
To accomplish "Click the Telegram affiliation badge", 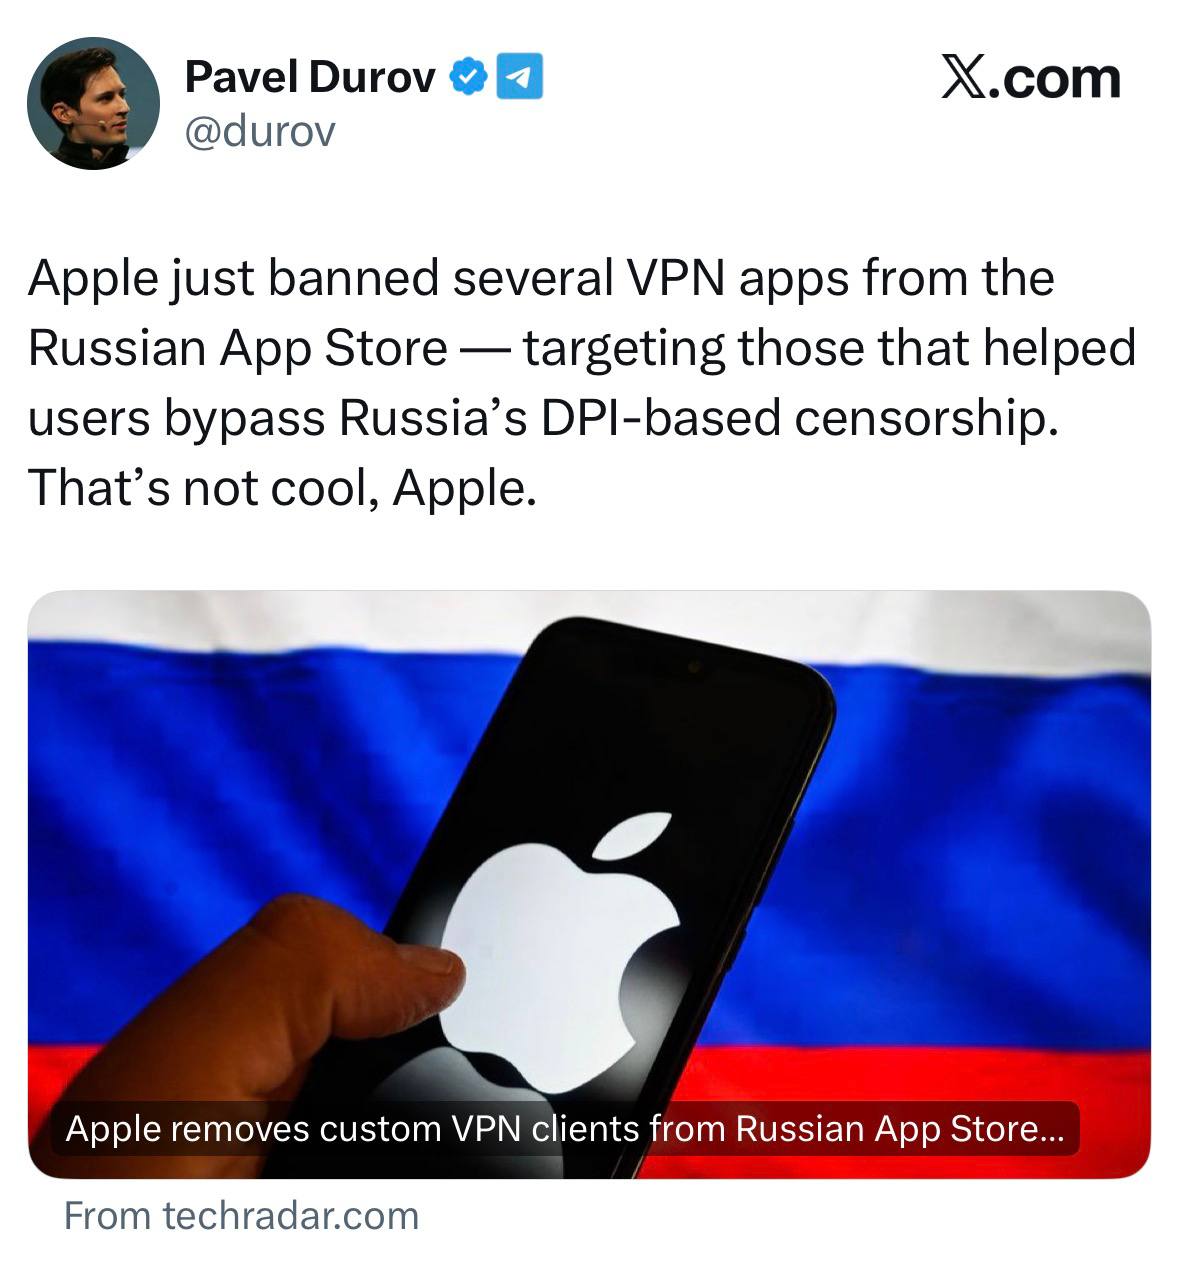I will [520, 77].
